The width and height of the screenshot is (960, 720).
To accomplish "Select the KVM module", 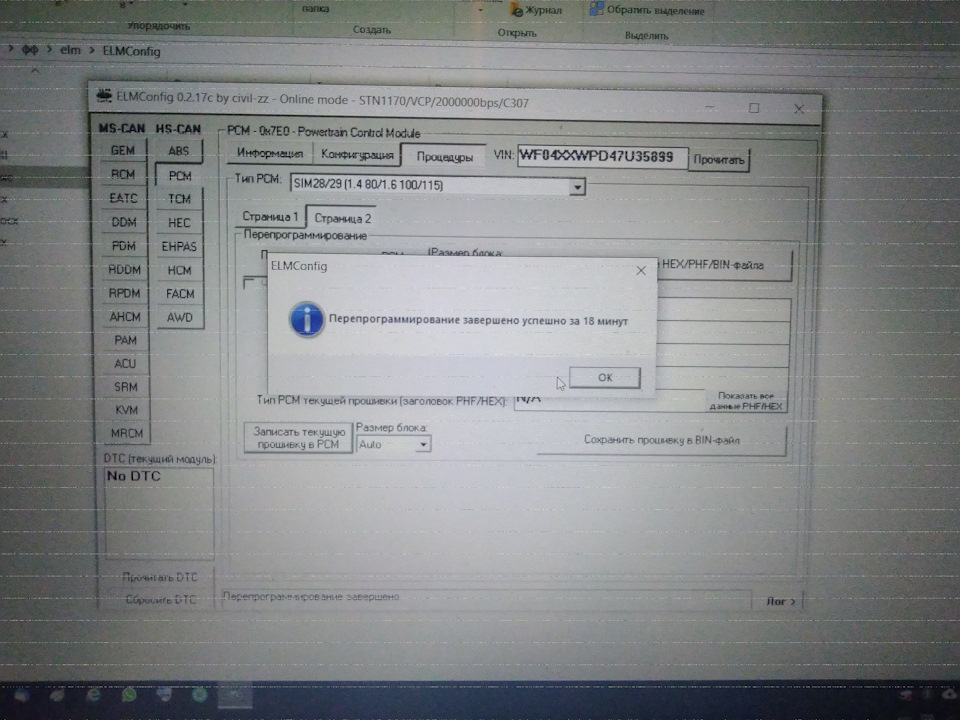I will (126, 410).
